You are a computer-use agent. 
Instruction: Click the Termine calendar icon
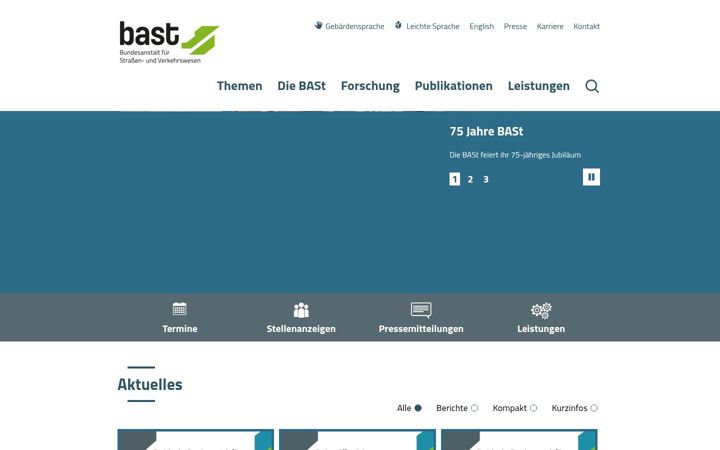(180, 309)
